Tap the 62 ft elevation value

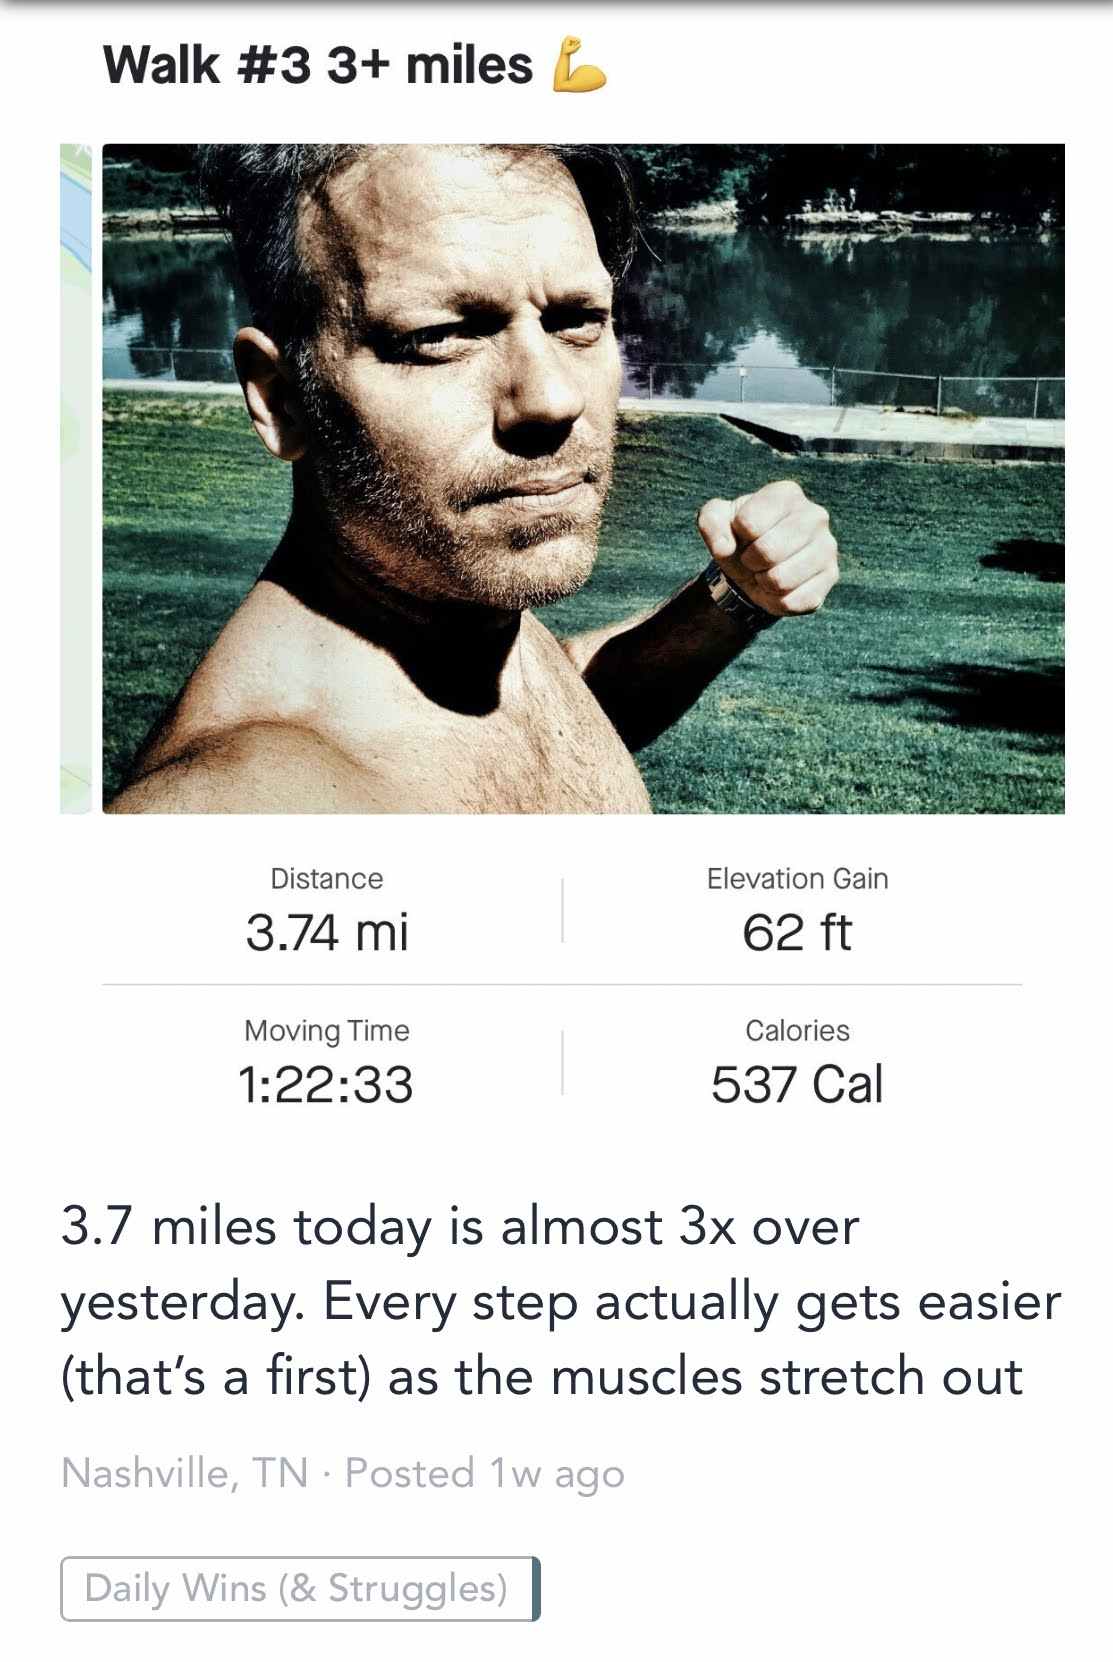tap(797, 933)
